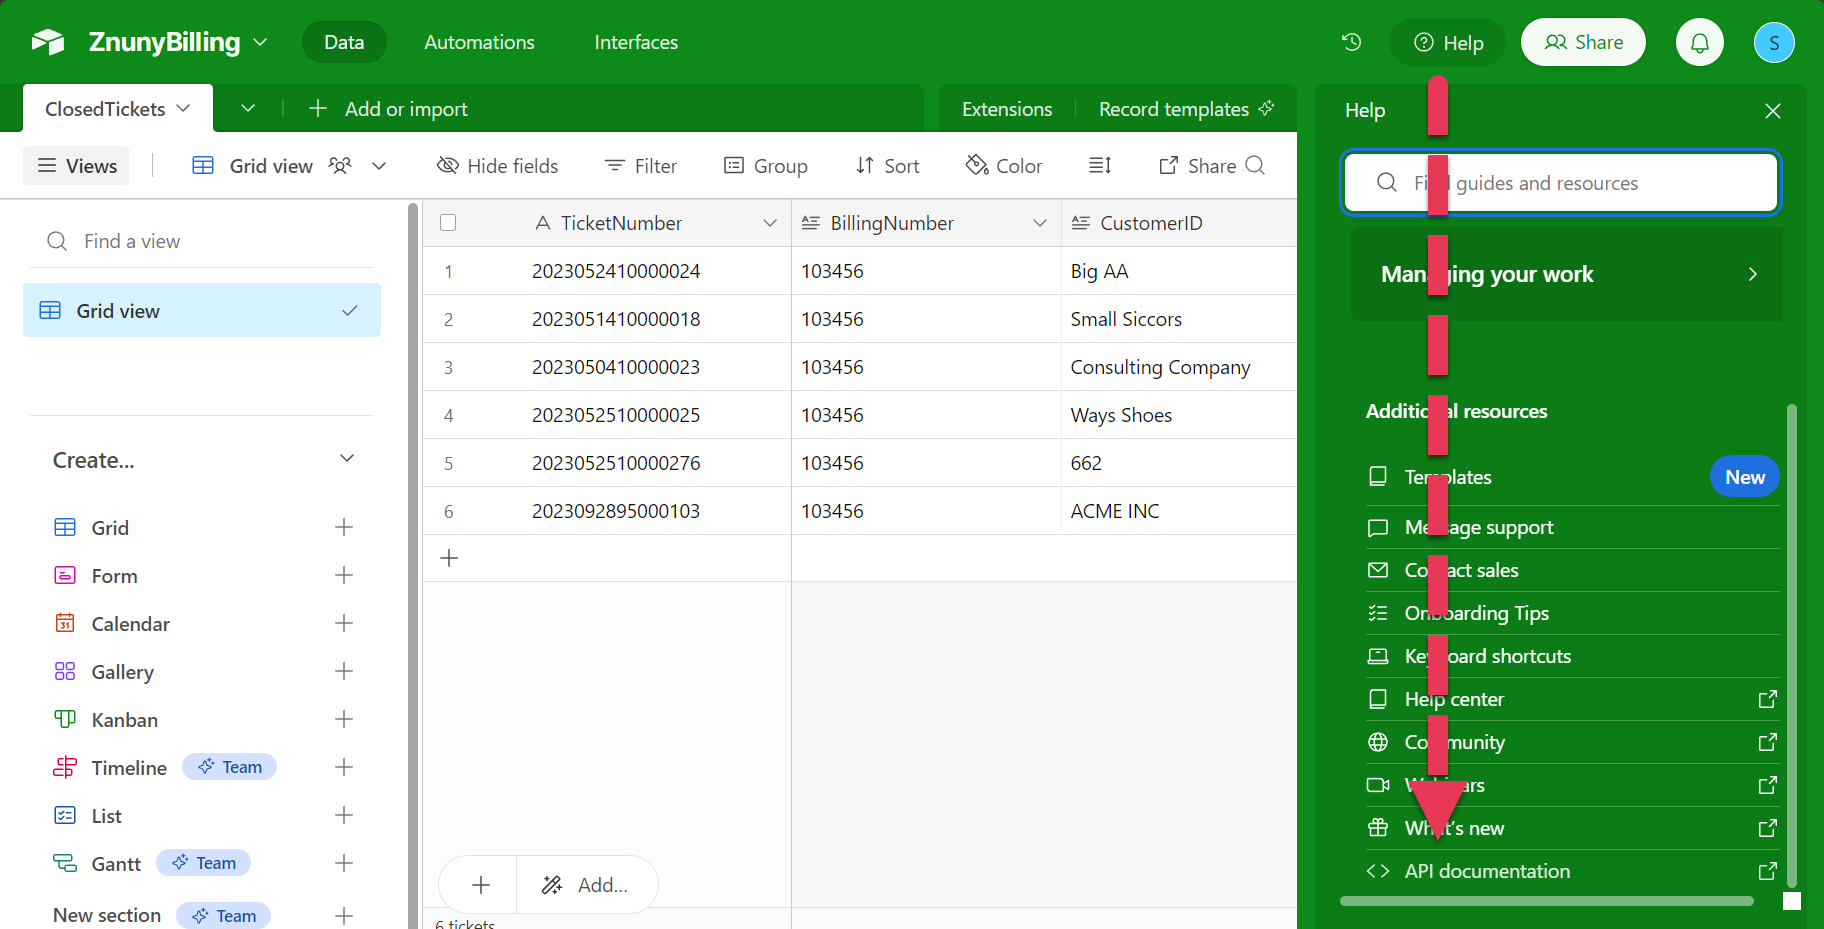Click the add row plus icon
The width and height of the screenshot is (1824, 929).
point(449,558)
